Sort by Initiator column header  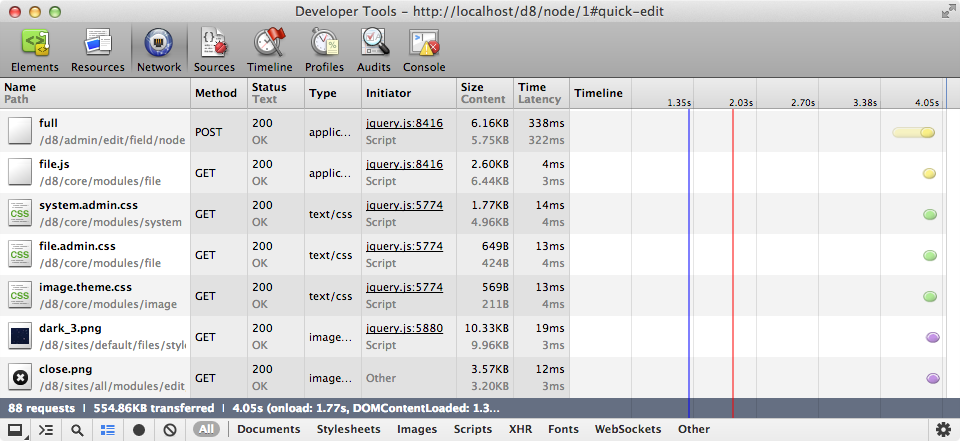(x=409, y=93)
